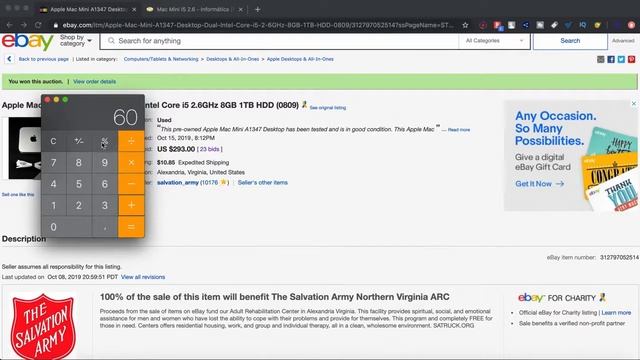Click calculator digit 9

104,162
